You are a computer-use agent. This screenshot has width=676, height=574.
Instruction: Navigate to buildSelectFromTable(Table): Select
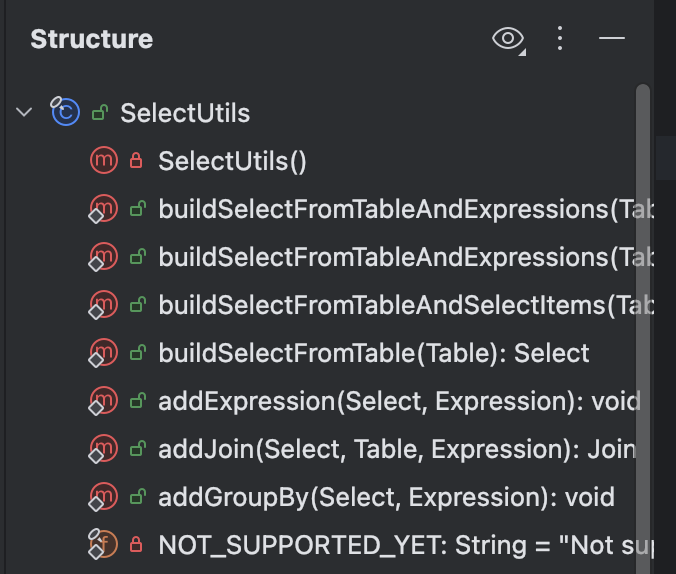373,353
